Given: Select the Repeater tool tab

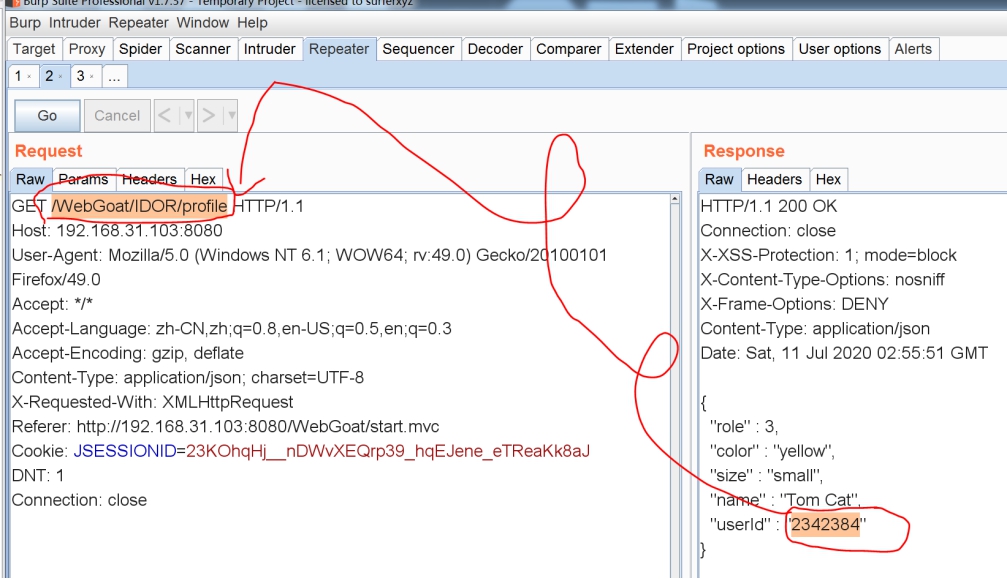Looking at the screenshot, I should pyautogui.click(x=338, y=49).
